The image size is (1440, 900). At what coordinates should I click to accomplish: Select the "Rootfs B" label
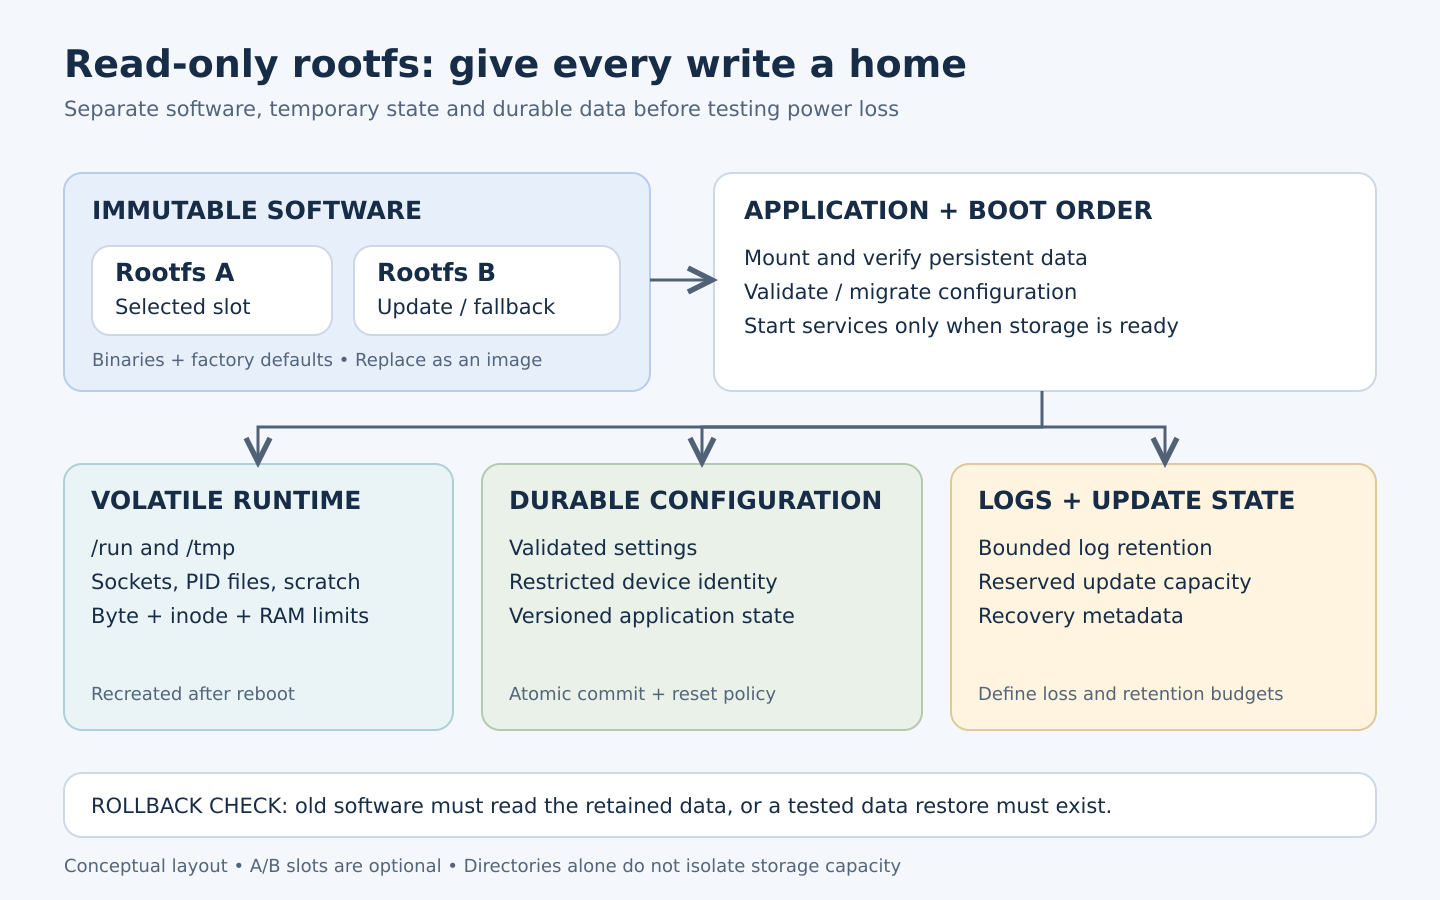click(436, 272)
